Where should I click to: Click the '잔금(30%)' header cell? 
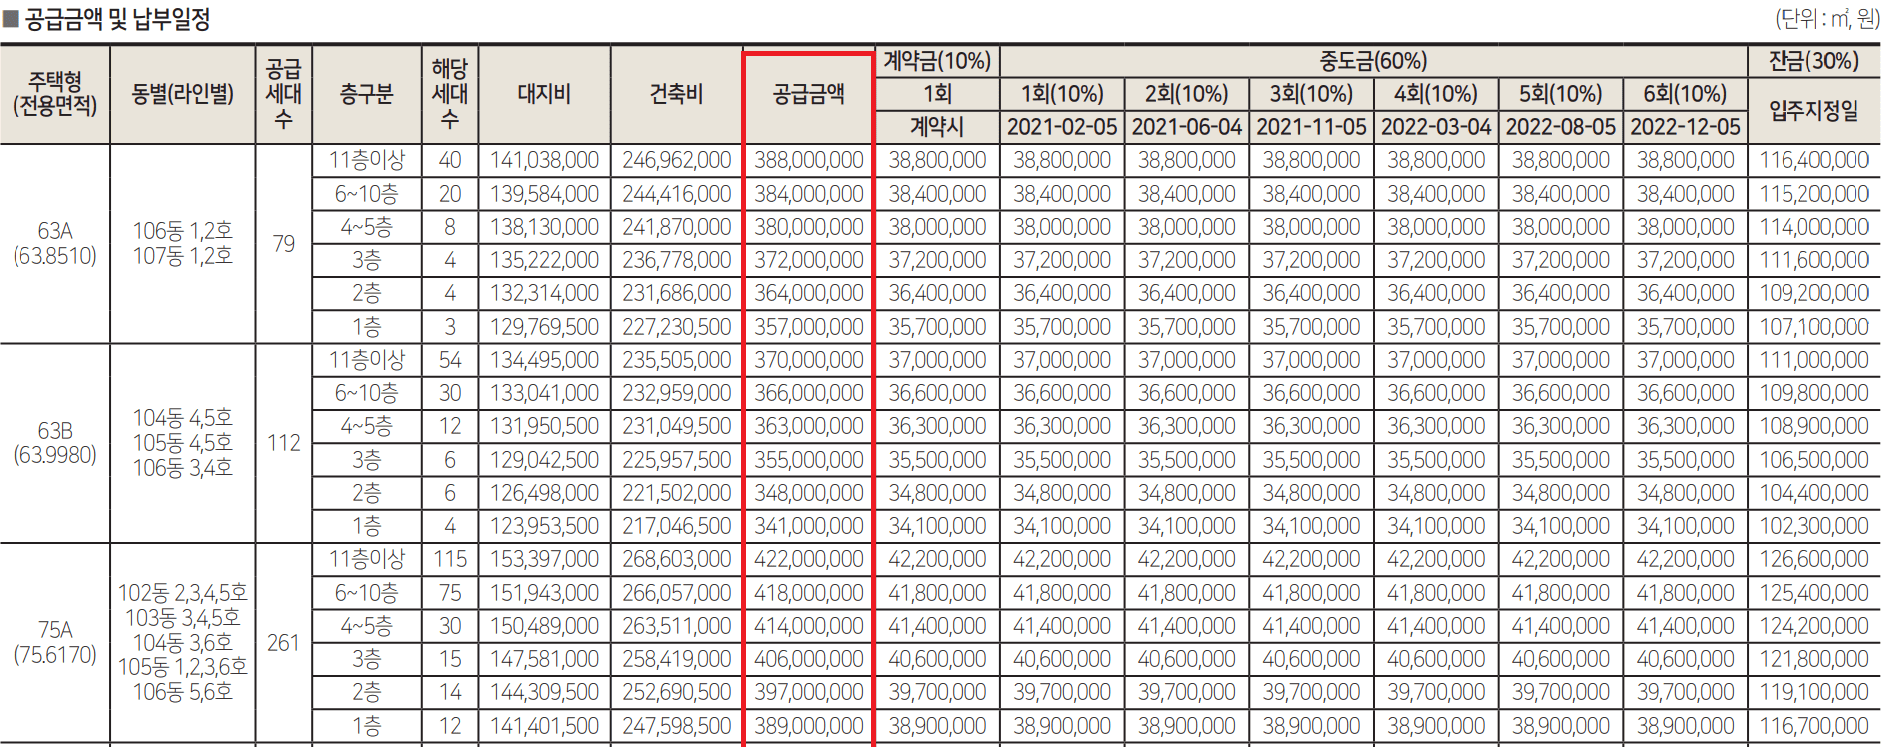(1814, 61)
